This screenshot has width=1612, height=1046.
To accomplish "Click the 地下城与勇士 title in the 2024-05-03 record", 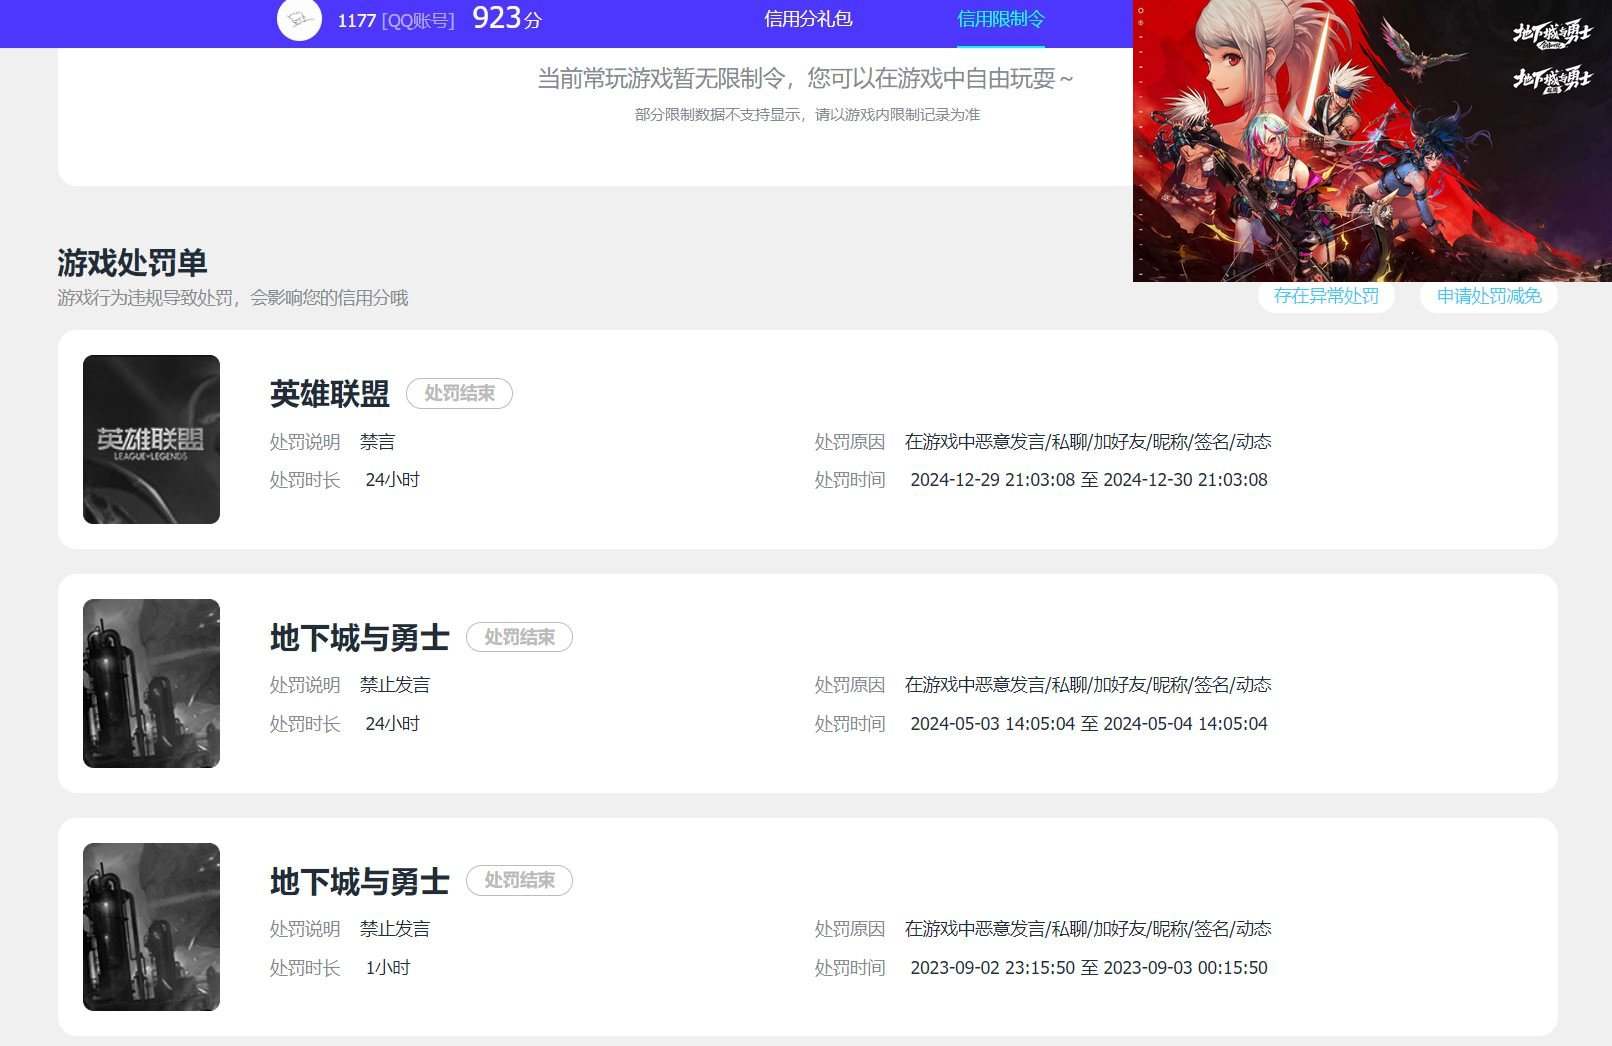I will click(x=360, y=638).
